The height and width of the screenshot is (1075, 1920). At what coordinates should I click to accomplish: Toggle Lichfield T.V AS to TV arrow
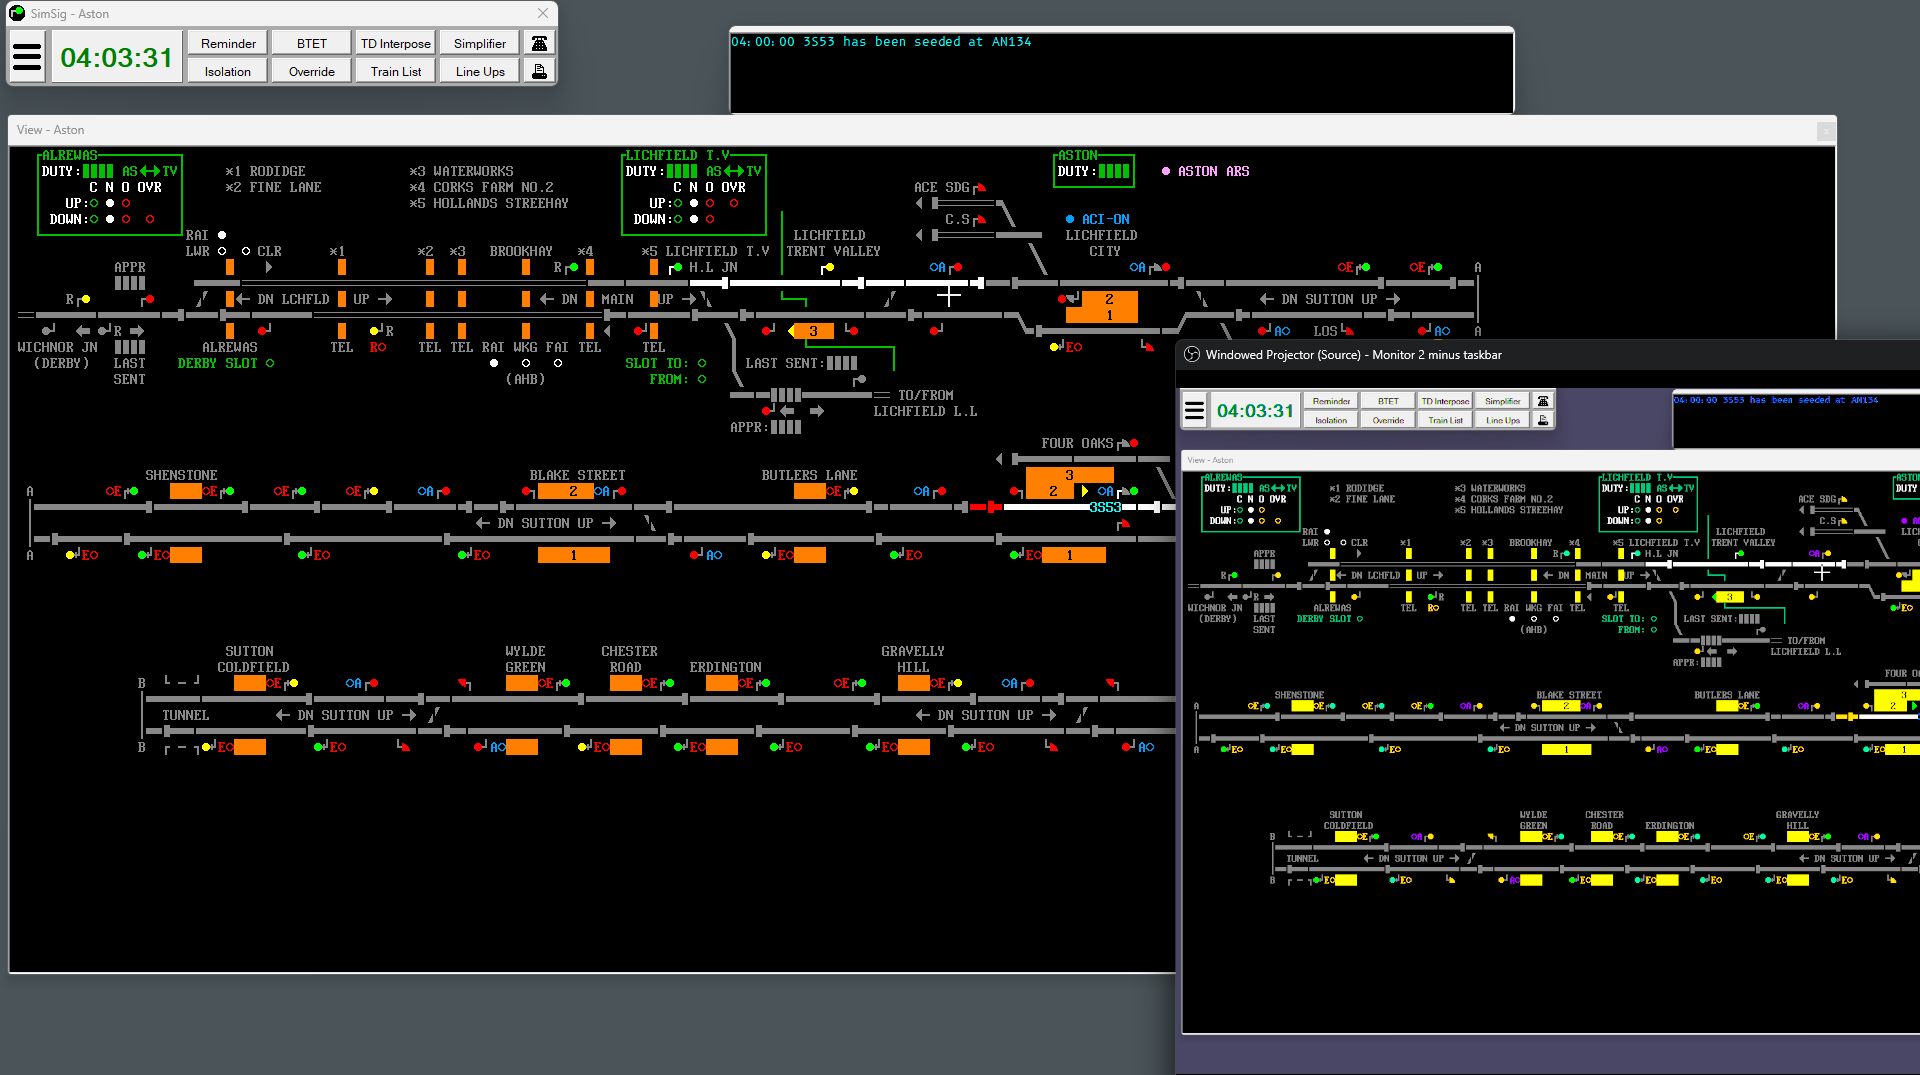[734, 171]
